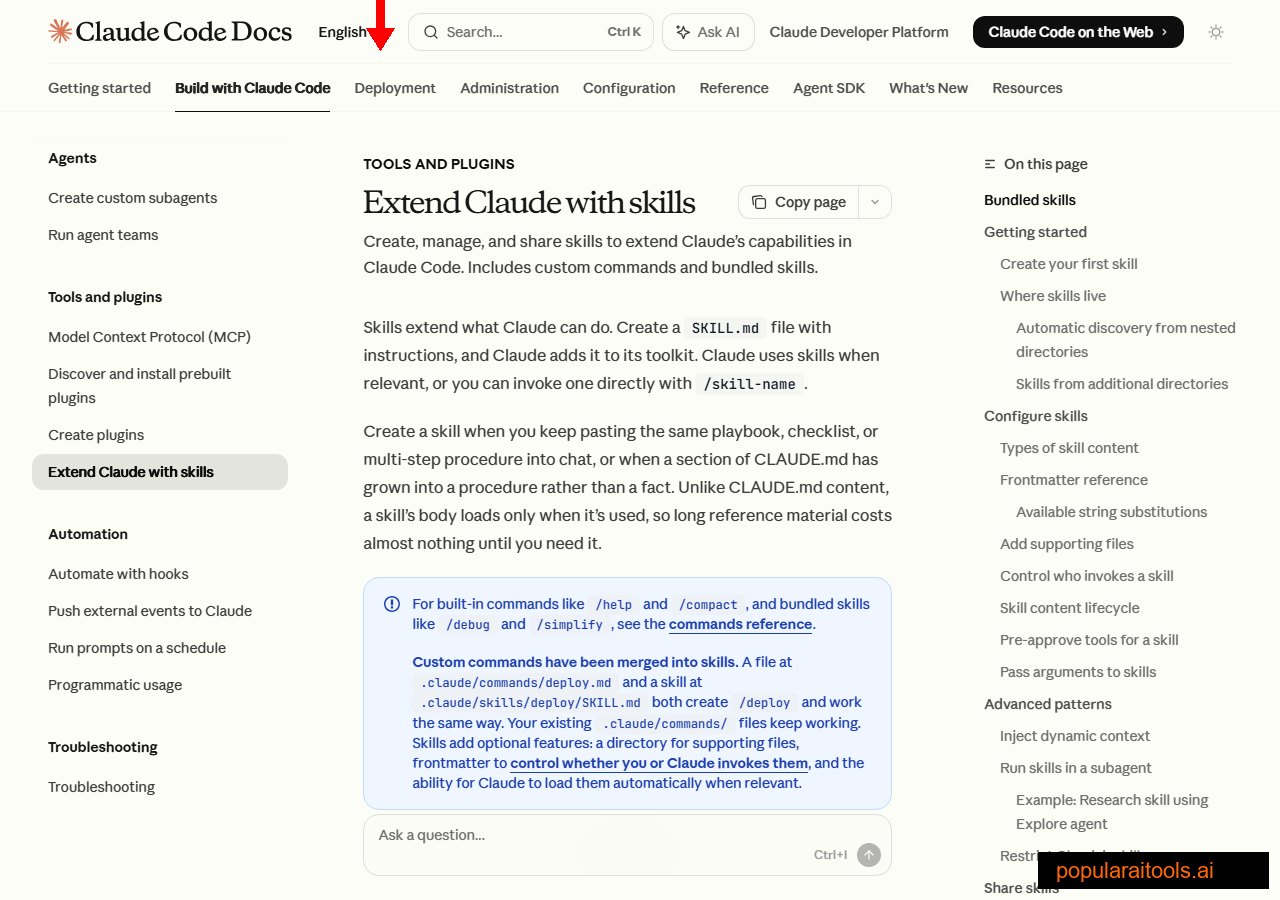
Task: Open the Agent SDK section
Action: (x=829, y=88)
